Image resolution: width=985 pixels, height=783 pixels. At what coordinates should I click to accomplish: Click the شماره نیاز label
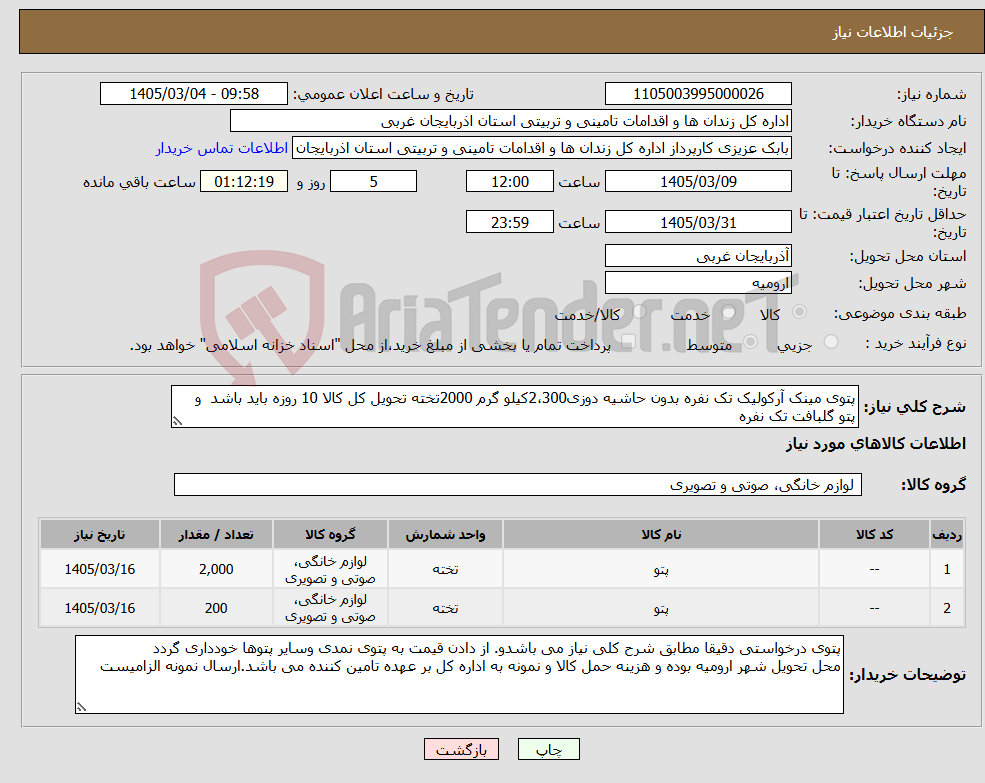tap(932, 94)
